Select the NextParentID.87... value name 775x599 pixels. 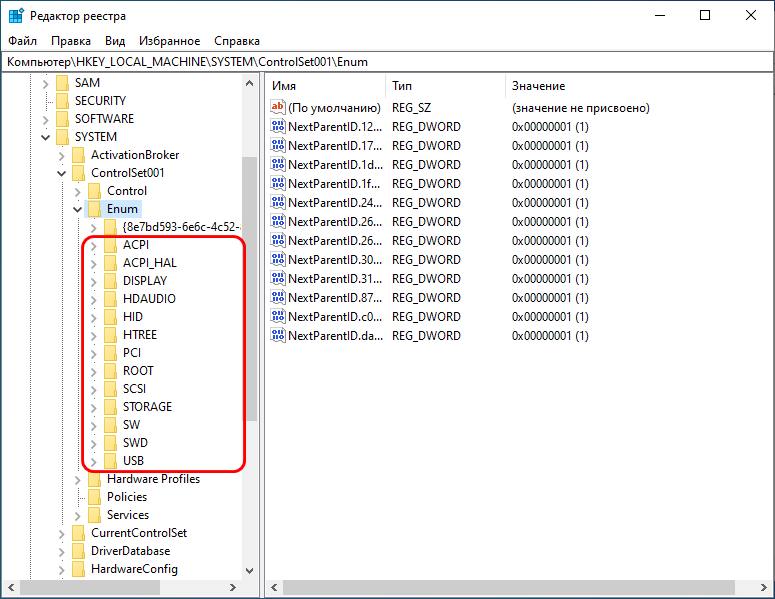tap(335, 298)
